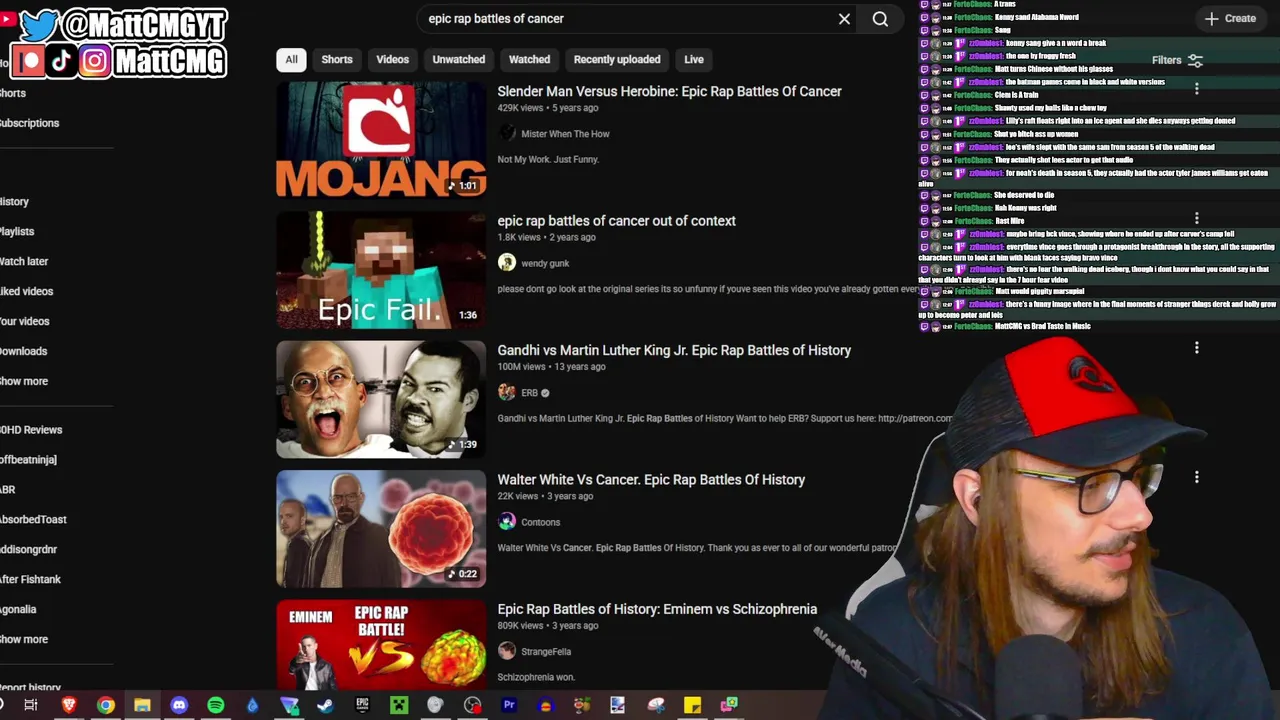
Task: Click the Eminem Epic Rap Battle thumbnail
Action: pos(381,644)
